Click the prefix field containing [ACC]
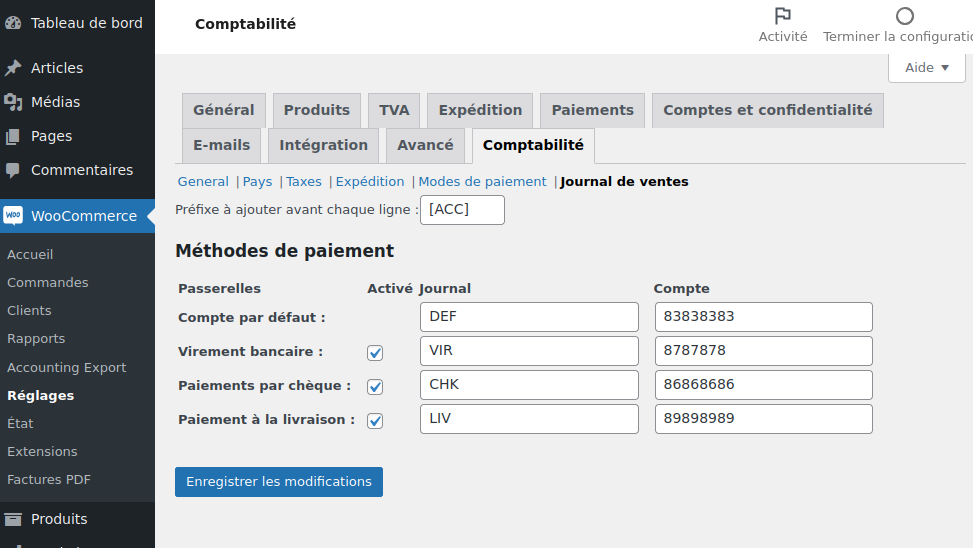Screen dimensions: 973x548 (x=462, y=210)
